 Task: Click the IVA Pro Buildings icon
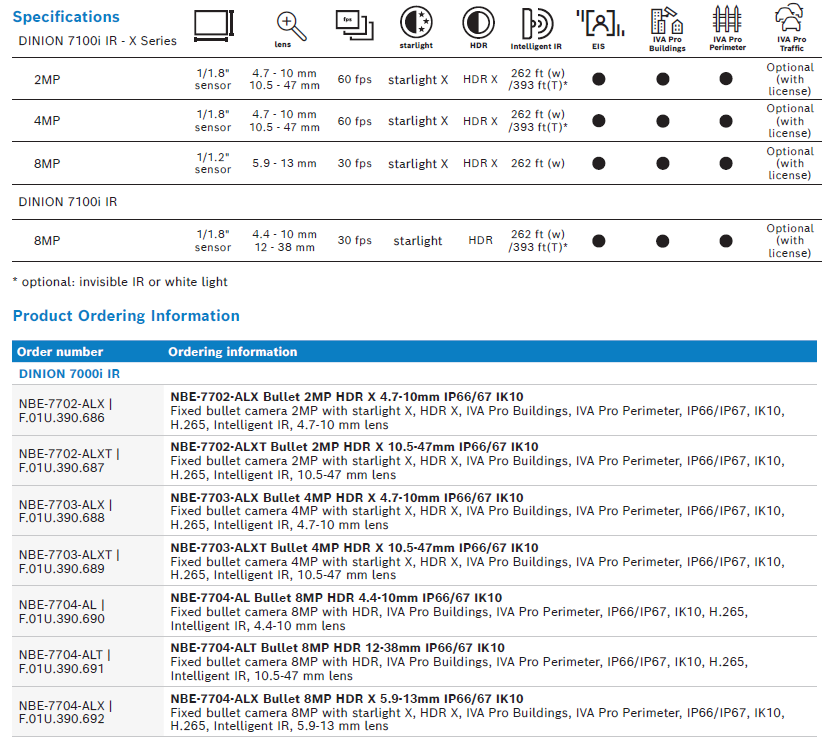[x=665, y=22]
